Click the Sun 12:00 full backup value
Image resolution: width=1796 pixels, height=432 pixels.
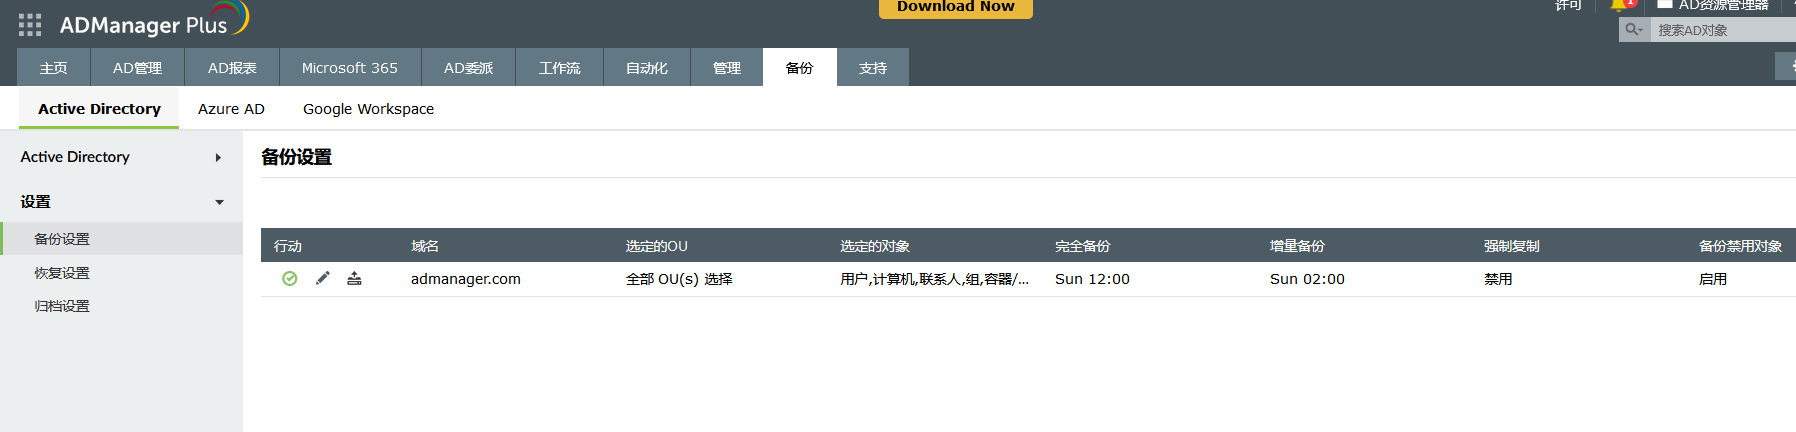pos(1092,279)
